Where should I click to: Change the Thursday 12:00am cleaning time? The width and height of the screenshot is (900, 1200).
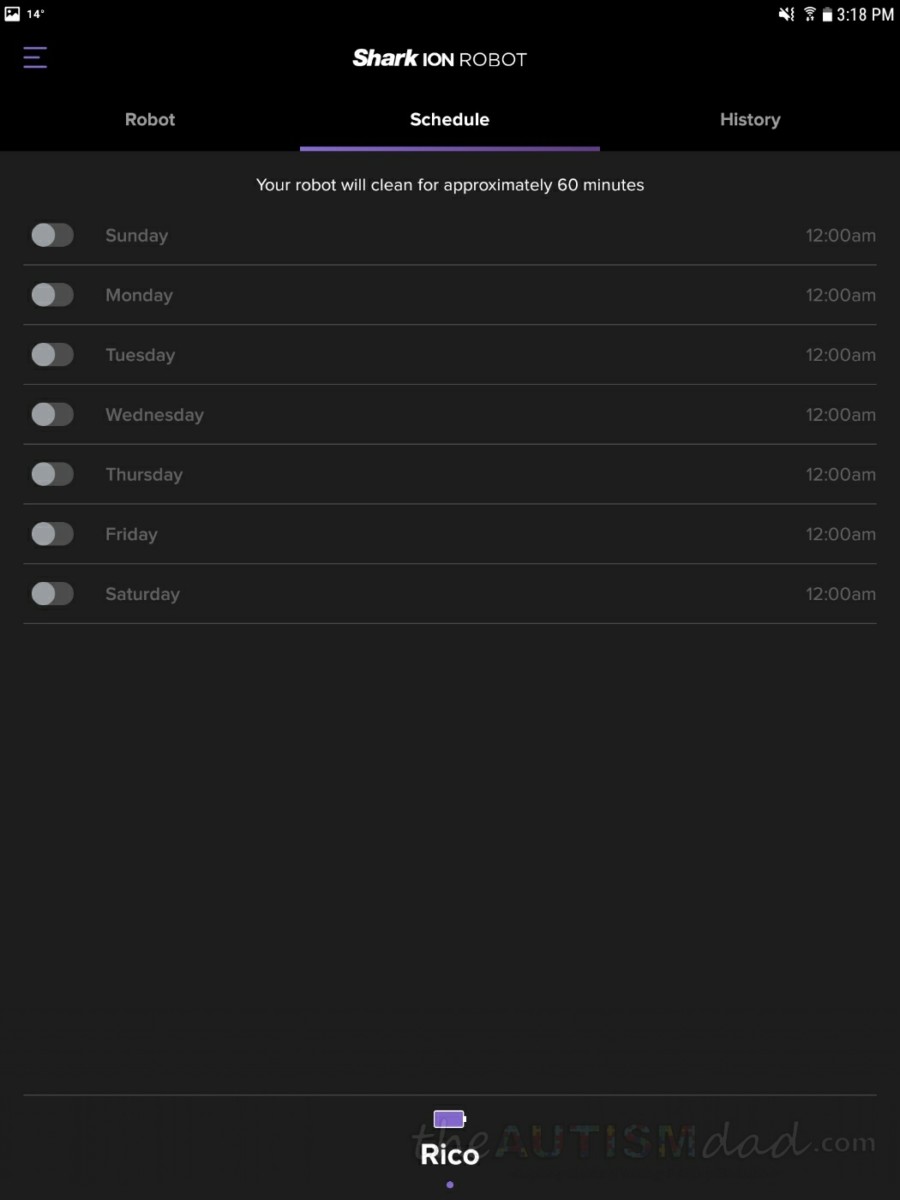[841, 474]
